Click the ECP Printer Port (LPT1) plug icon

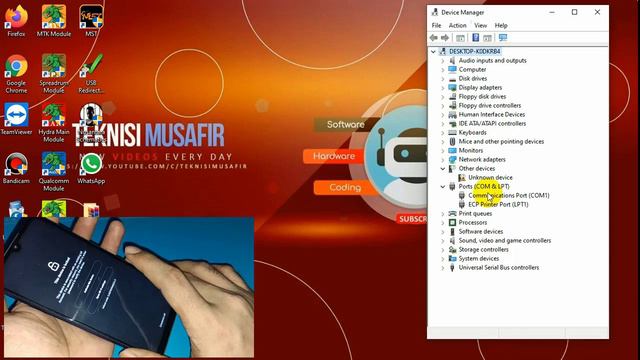tap(462, 204)
